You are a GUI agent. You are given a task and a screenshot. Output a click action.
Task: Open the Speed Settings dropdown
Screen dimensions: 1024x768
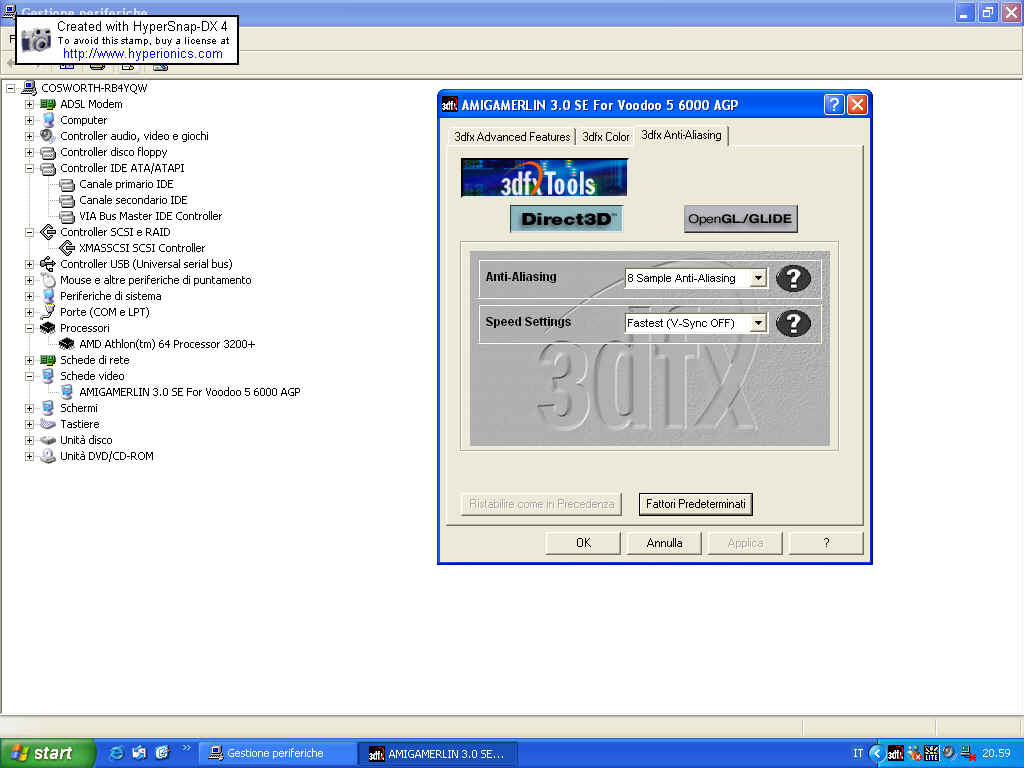[x=758, y=323]
